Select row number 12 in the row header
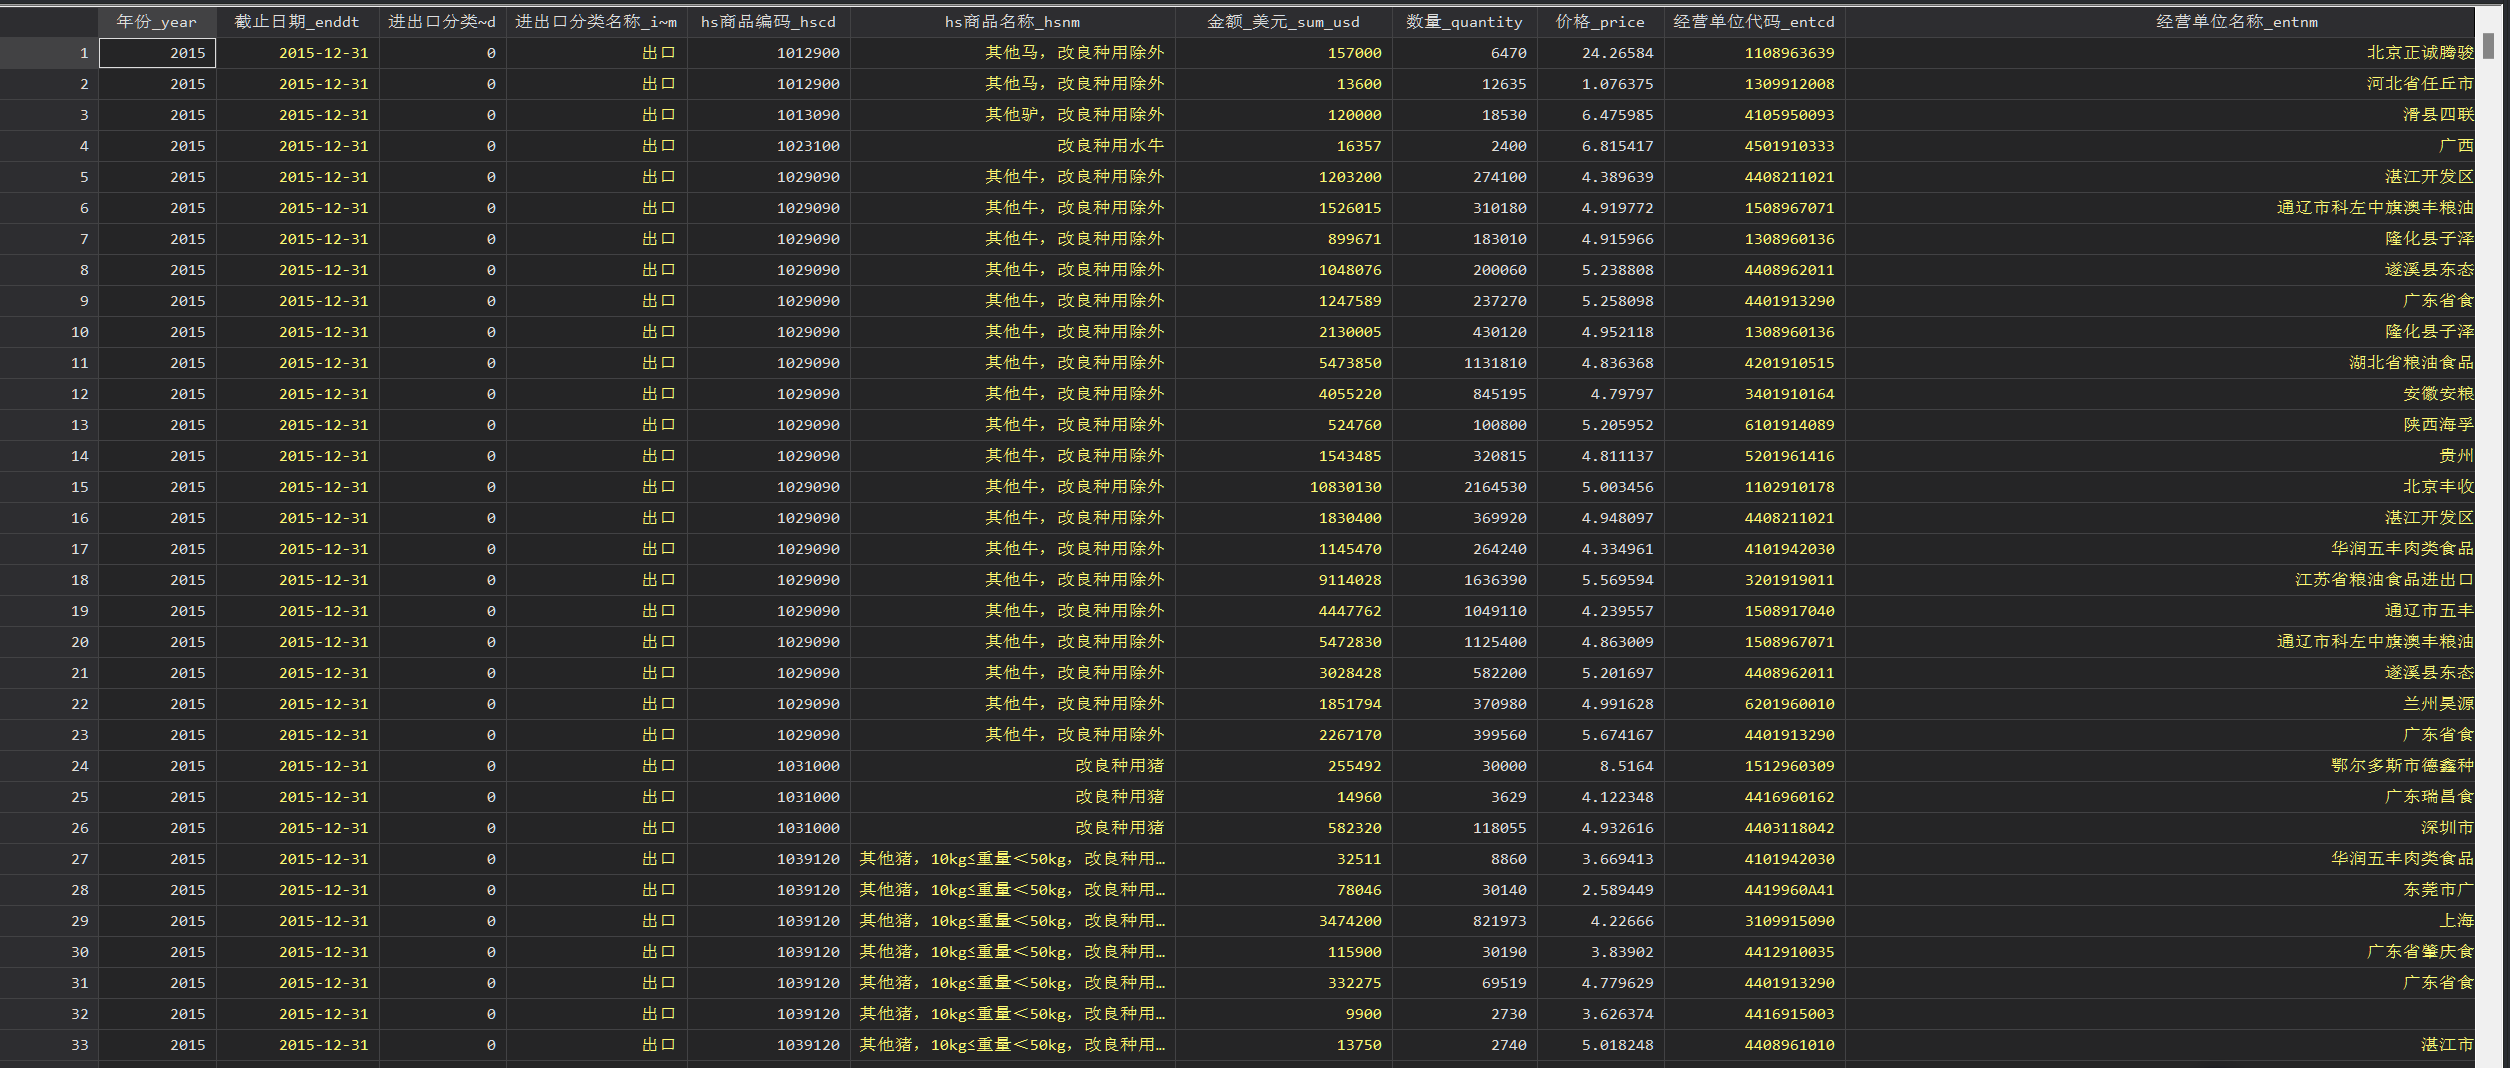The width and height of the screenshot is (2510, 1068). tap(49, 394)
